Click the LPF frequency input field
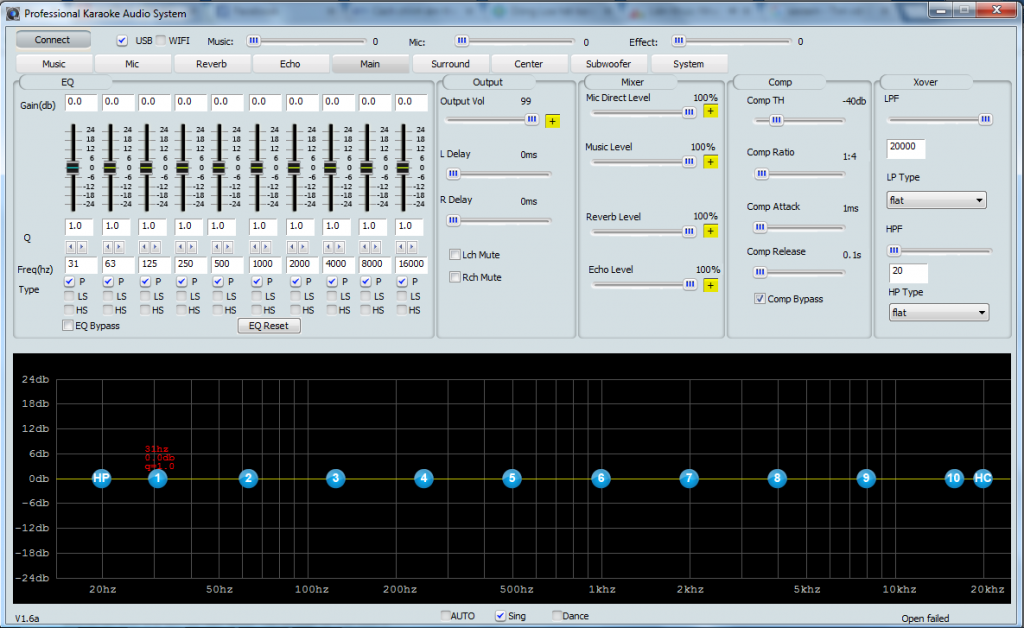 tap(906, 149)
